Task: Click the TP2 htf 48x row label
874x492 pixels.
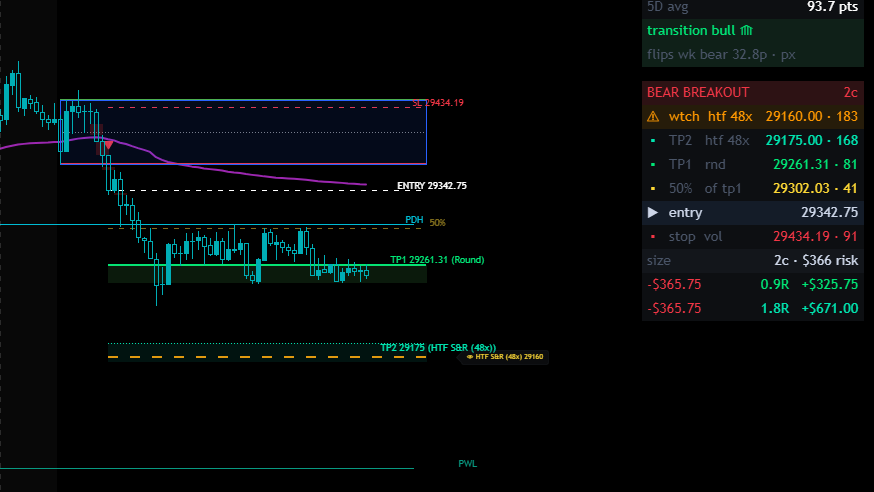Action: tap(708, 140)
